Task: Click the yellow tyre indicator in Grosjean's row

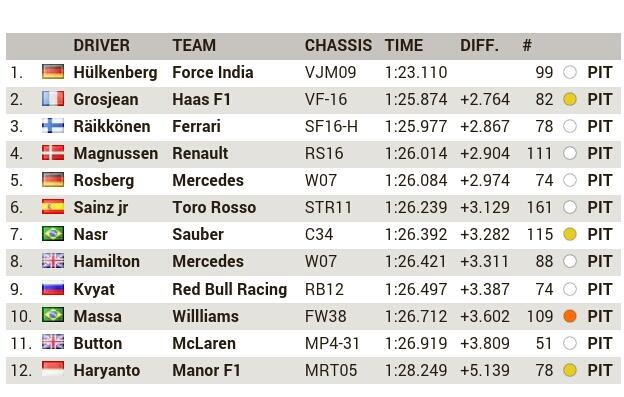Action: [x=570, y=99]
